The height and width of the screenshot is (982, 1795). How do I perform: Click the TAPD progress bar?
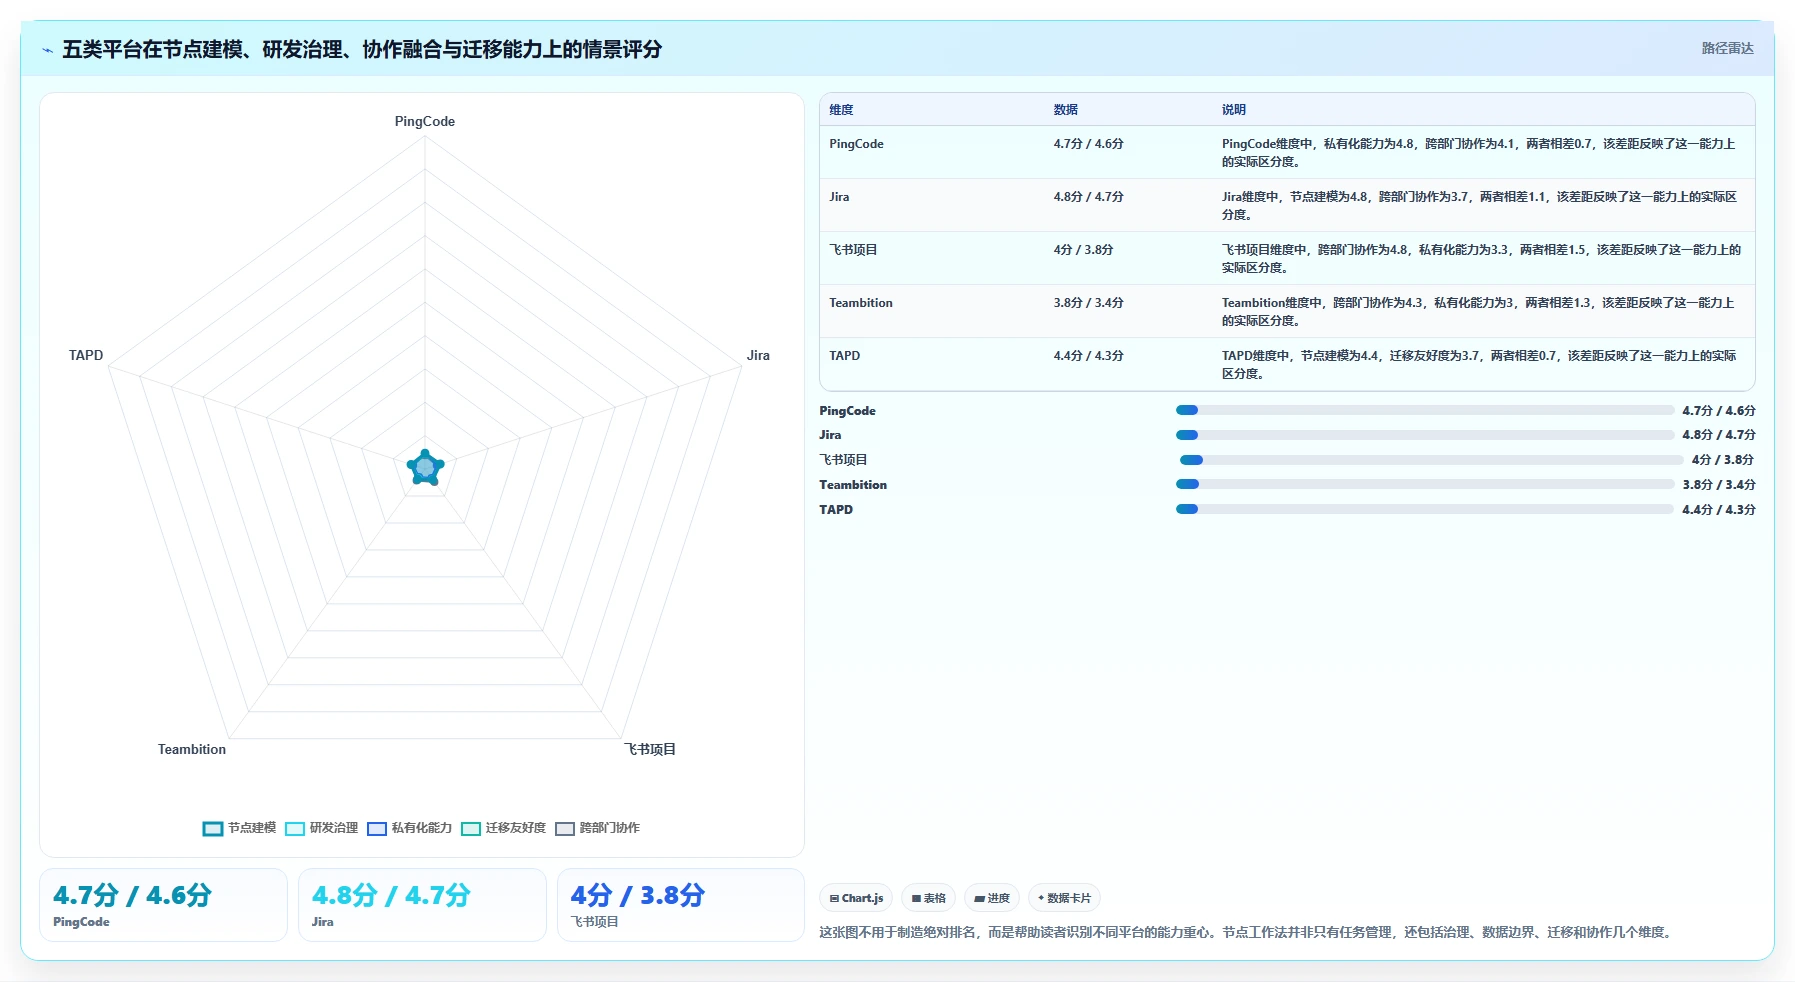1425,509
